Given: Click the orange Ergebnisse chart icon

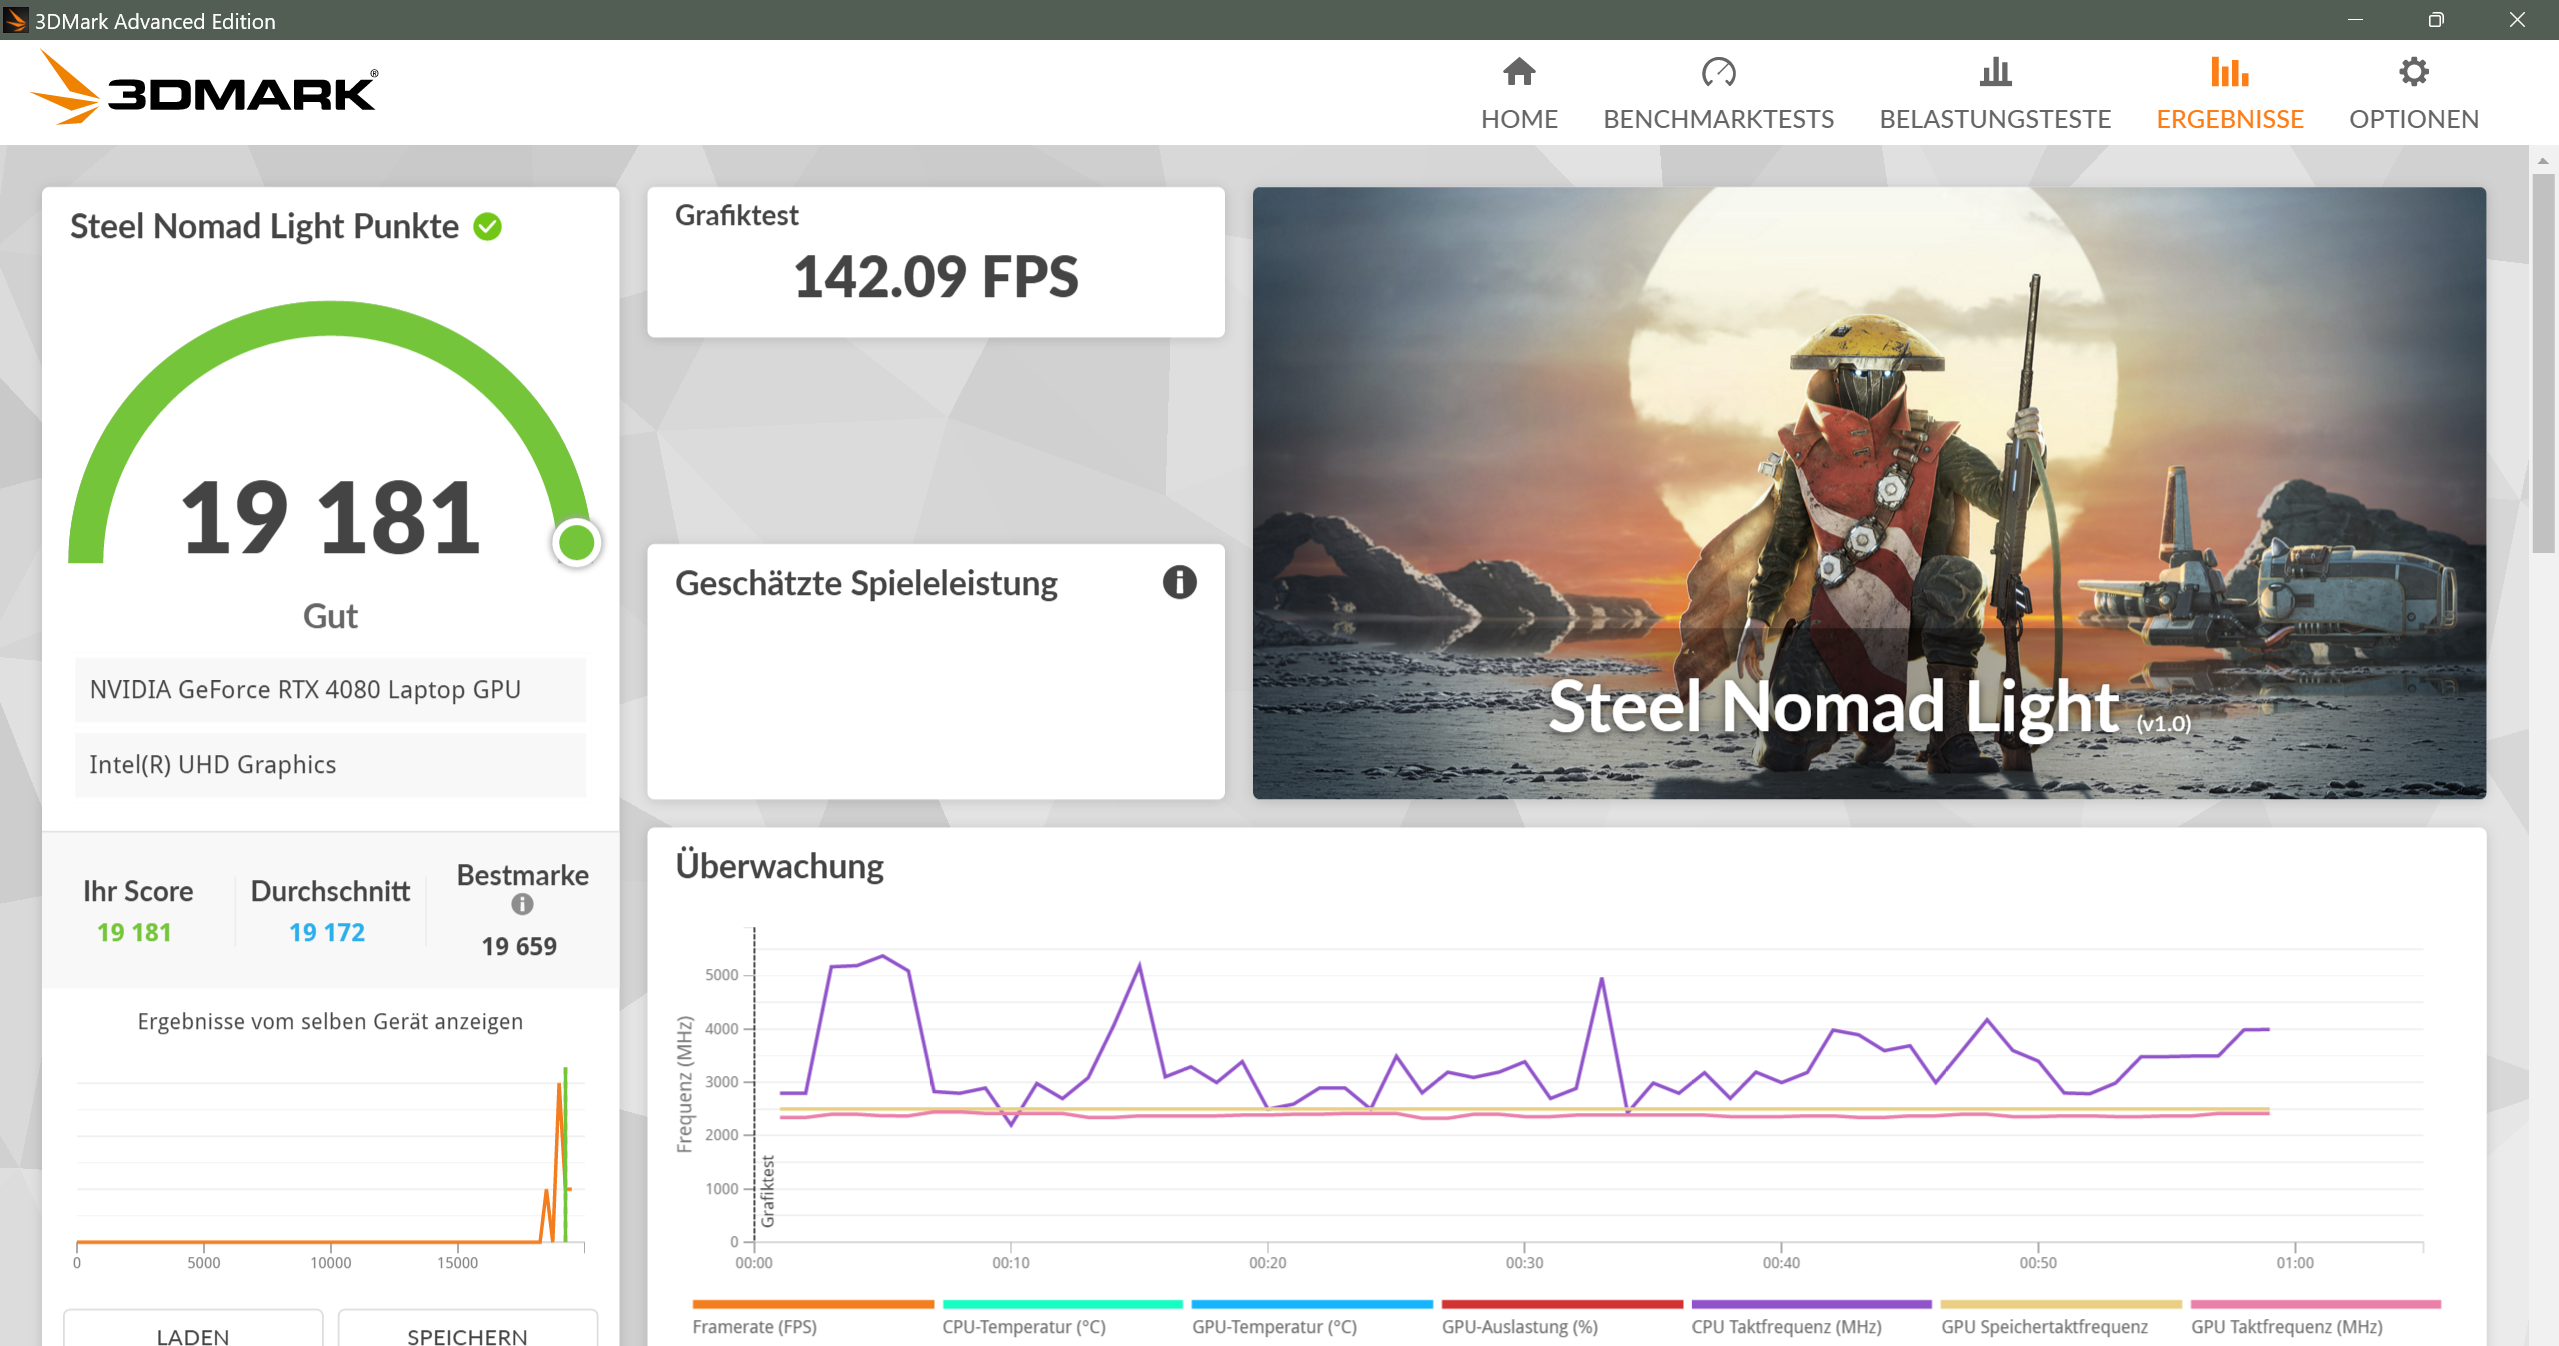Looking at the screenshot, I should click(x=2230, y=72).
